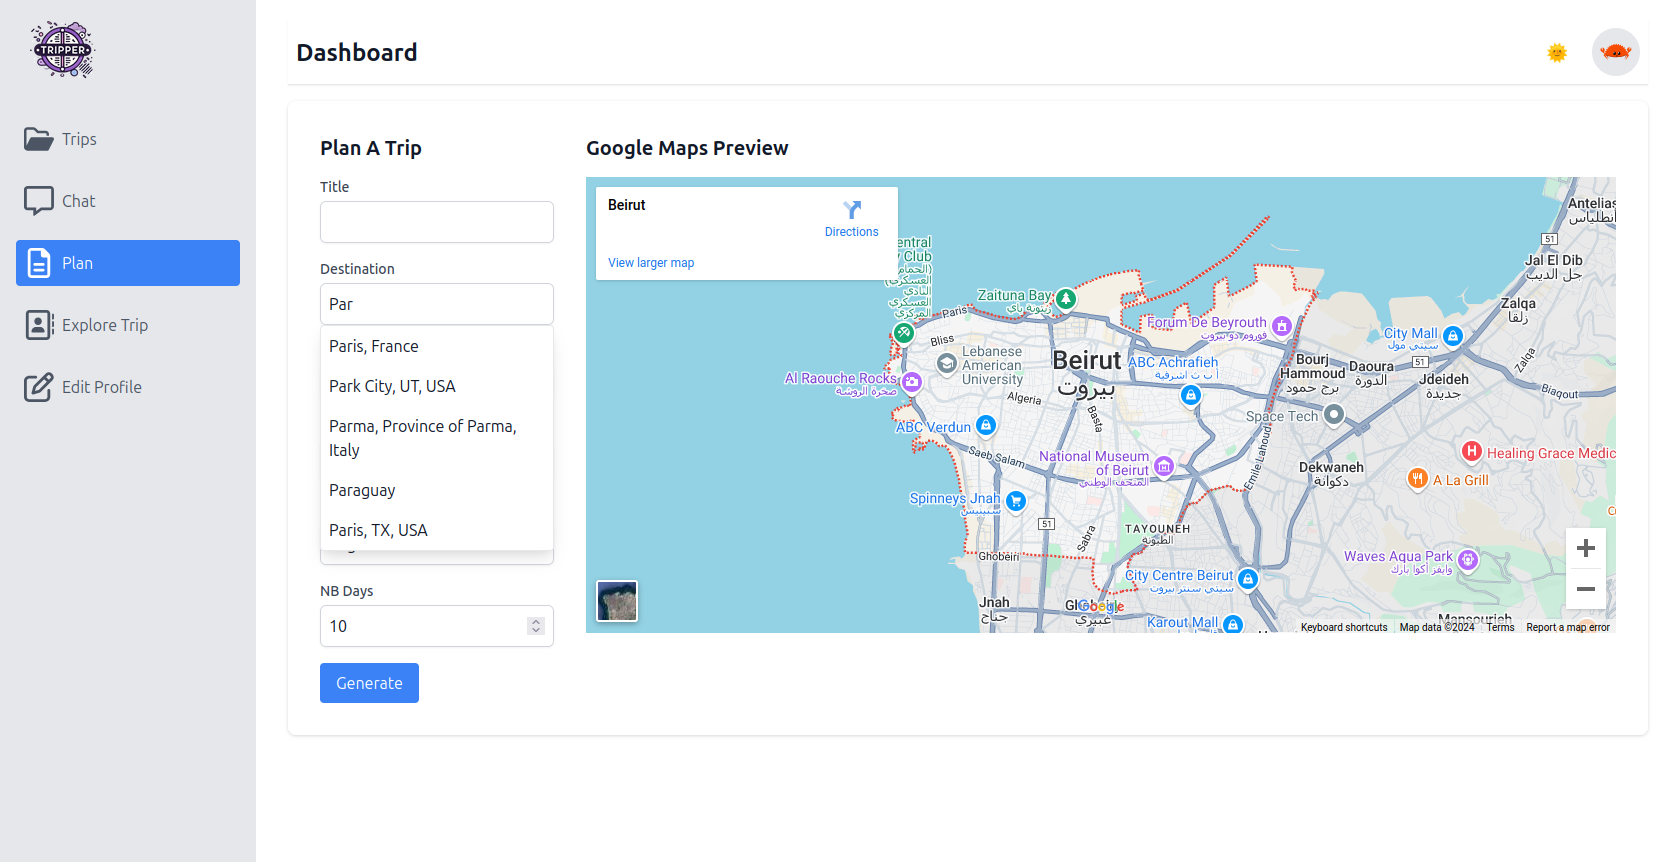Viewport: 1677px width, 862px height.
Task: Open Chat in the sidebar
Action: coord(128,201)
